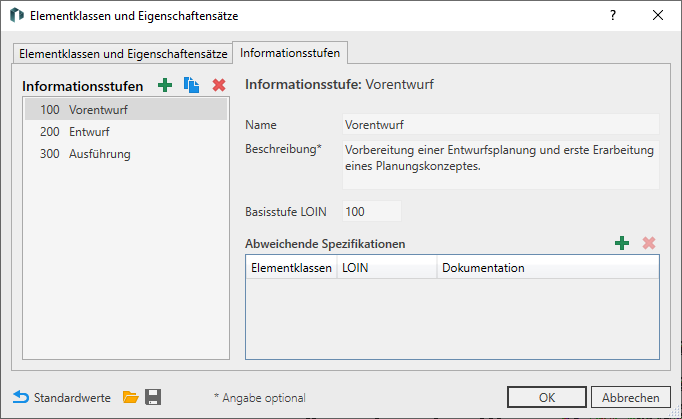Image resolution: width=682 pixels, height=419 pixels.
Task: Sort by the Dokumentation column header
Action: click(548, 268)
